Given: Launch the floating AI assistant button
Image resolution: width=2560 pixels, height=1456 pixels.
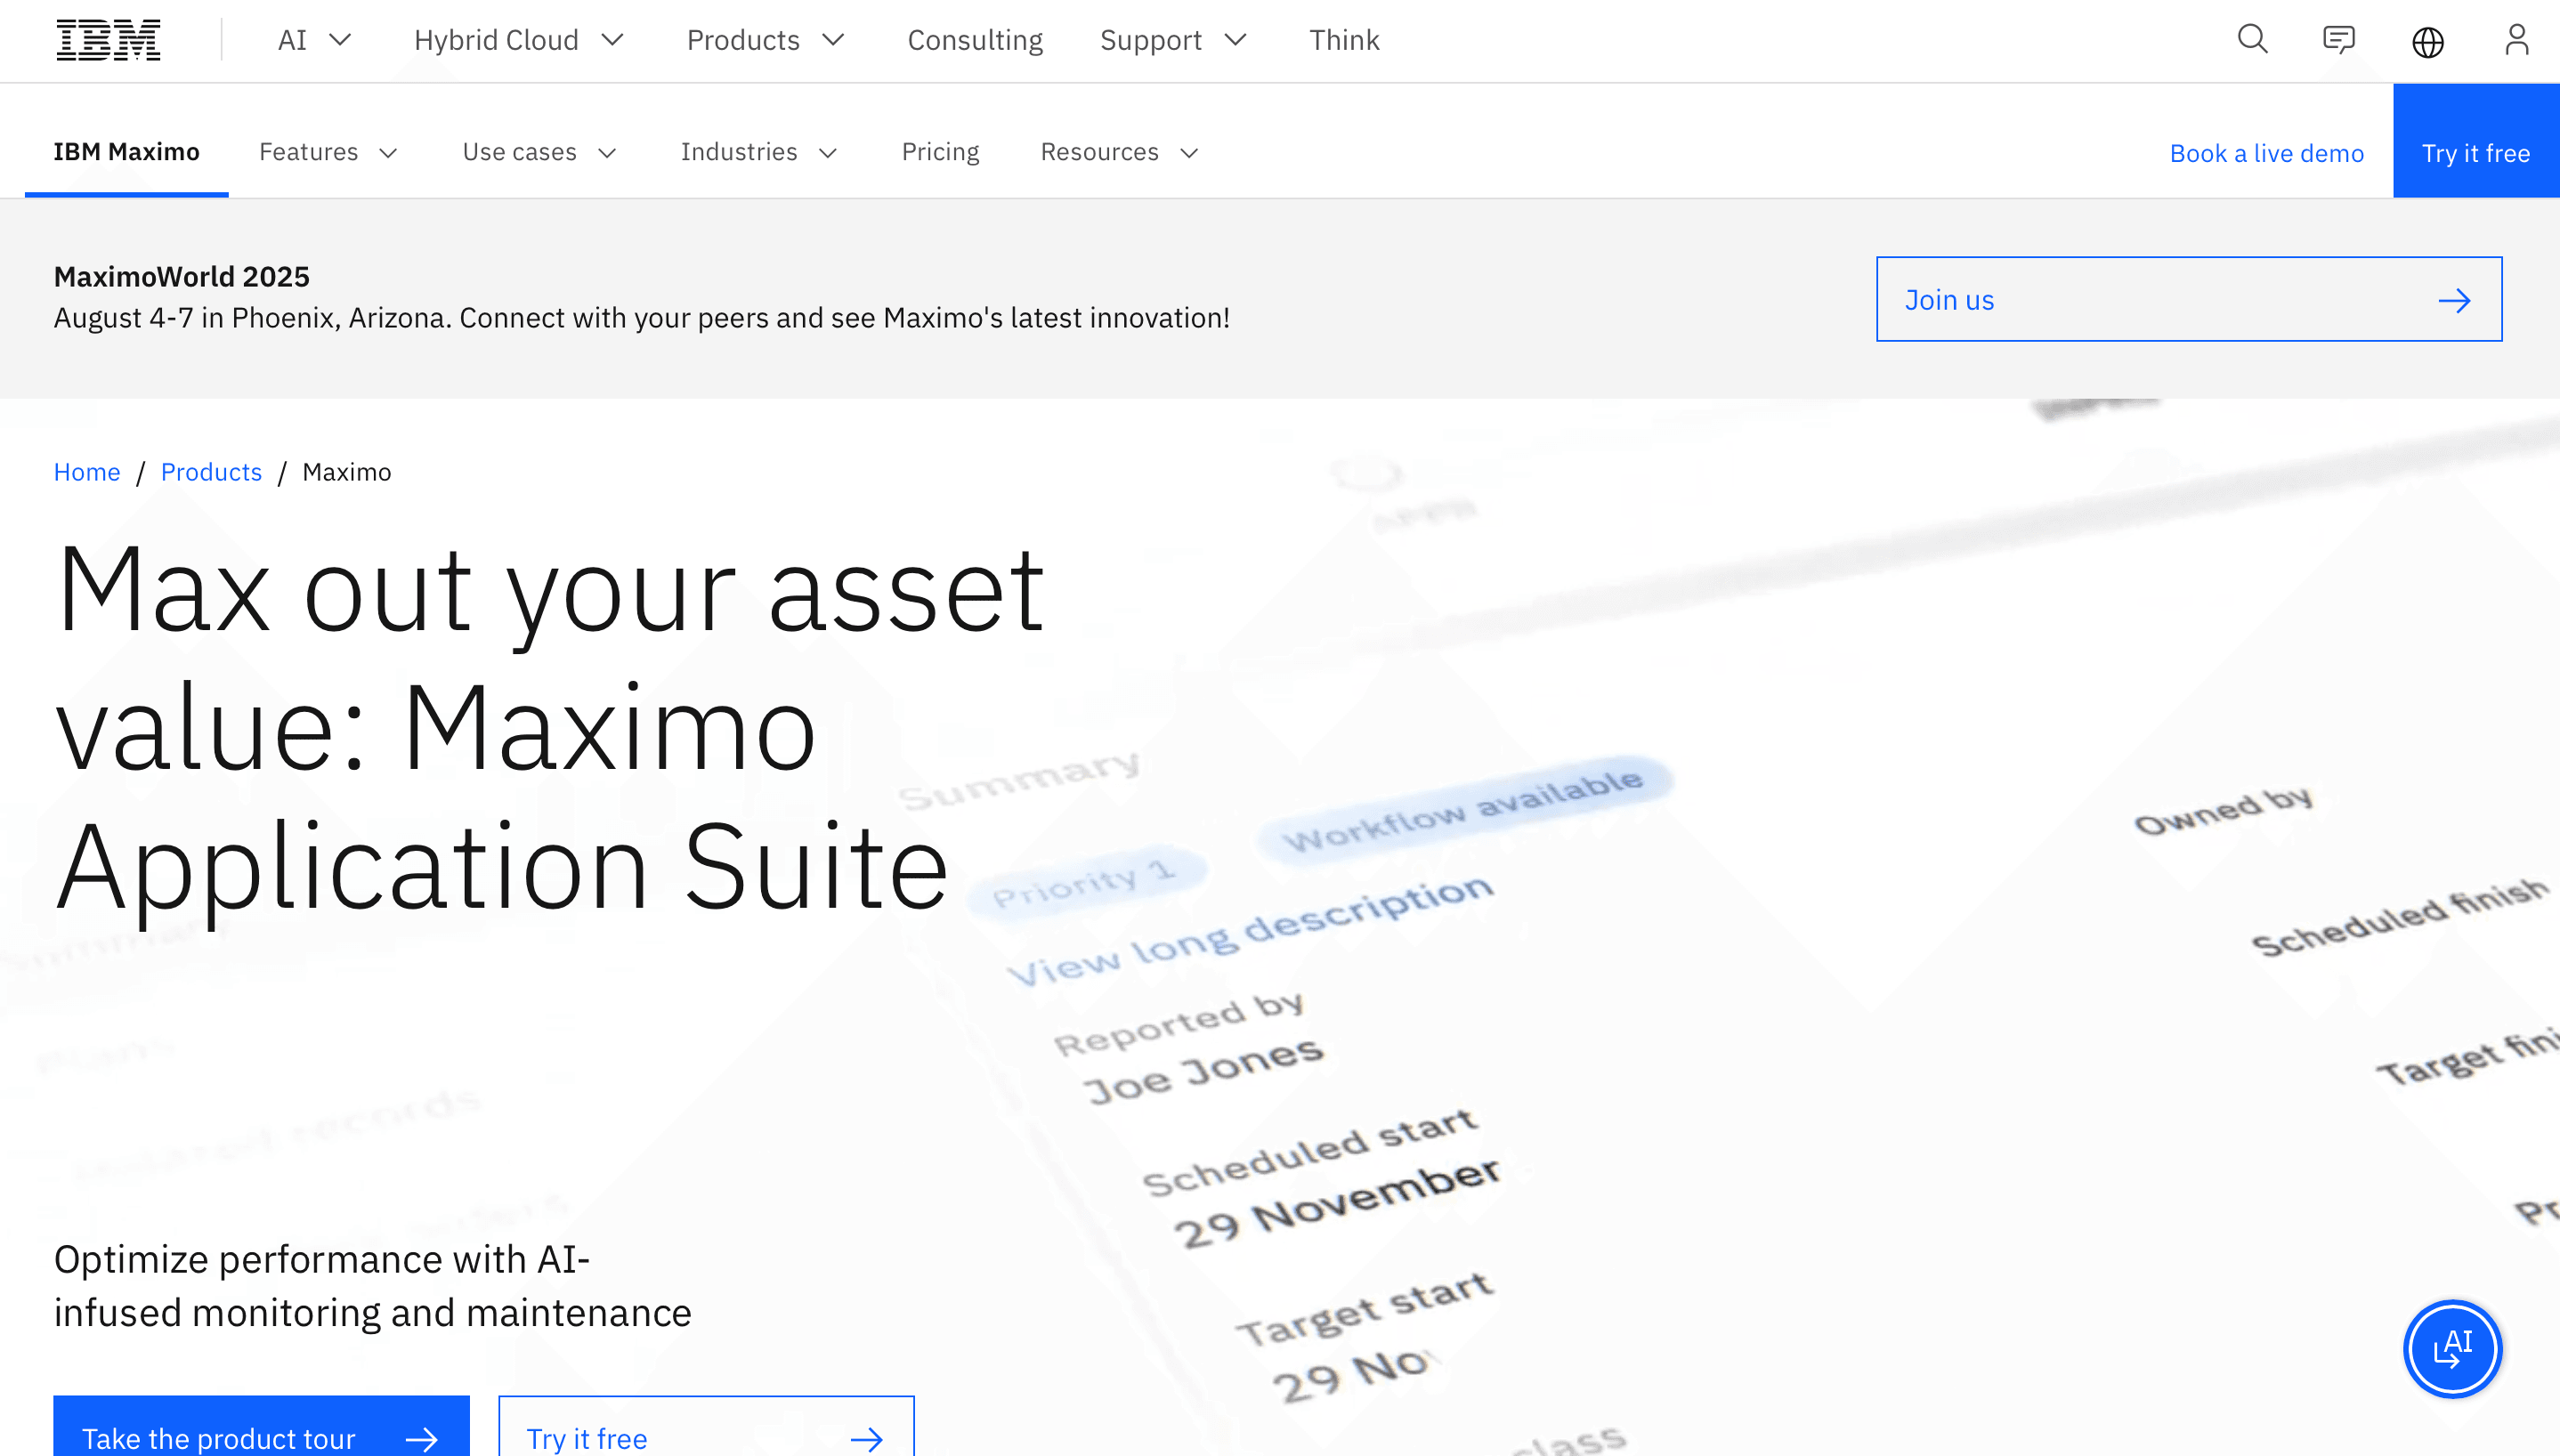Looking at the screenshot, I should click(2452, 1349).
